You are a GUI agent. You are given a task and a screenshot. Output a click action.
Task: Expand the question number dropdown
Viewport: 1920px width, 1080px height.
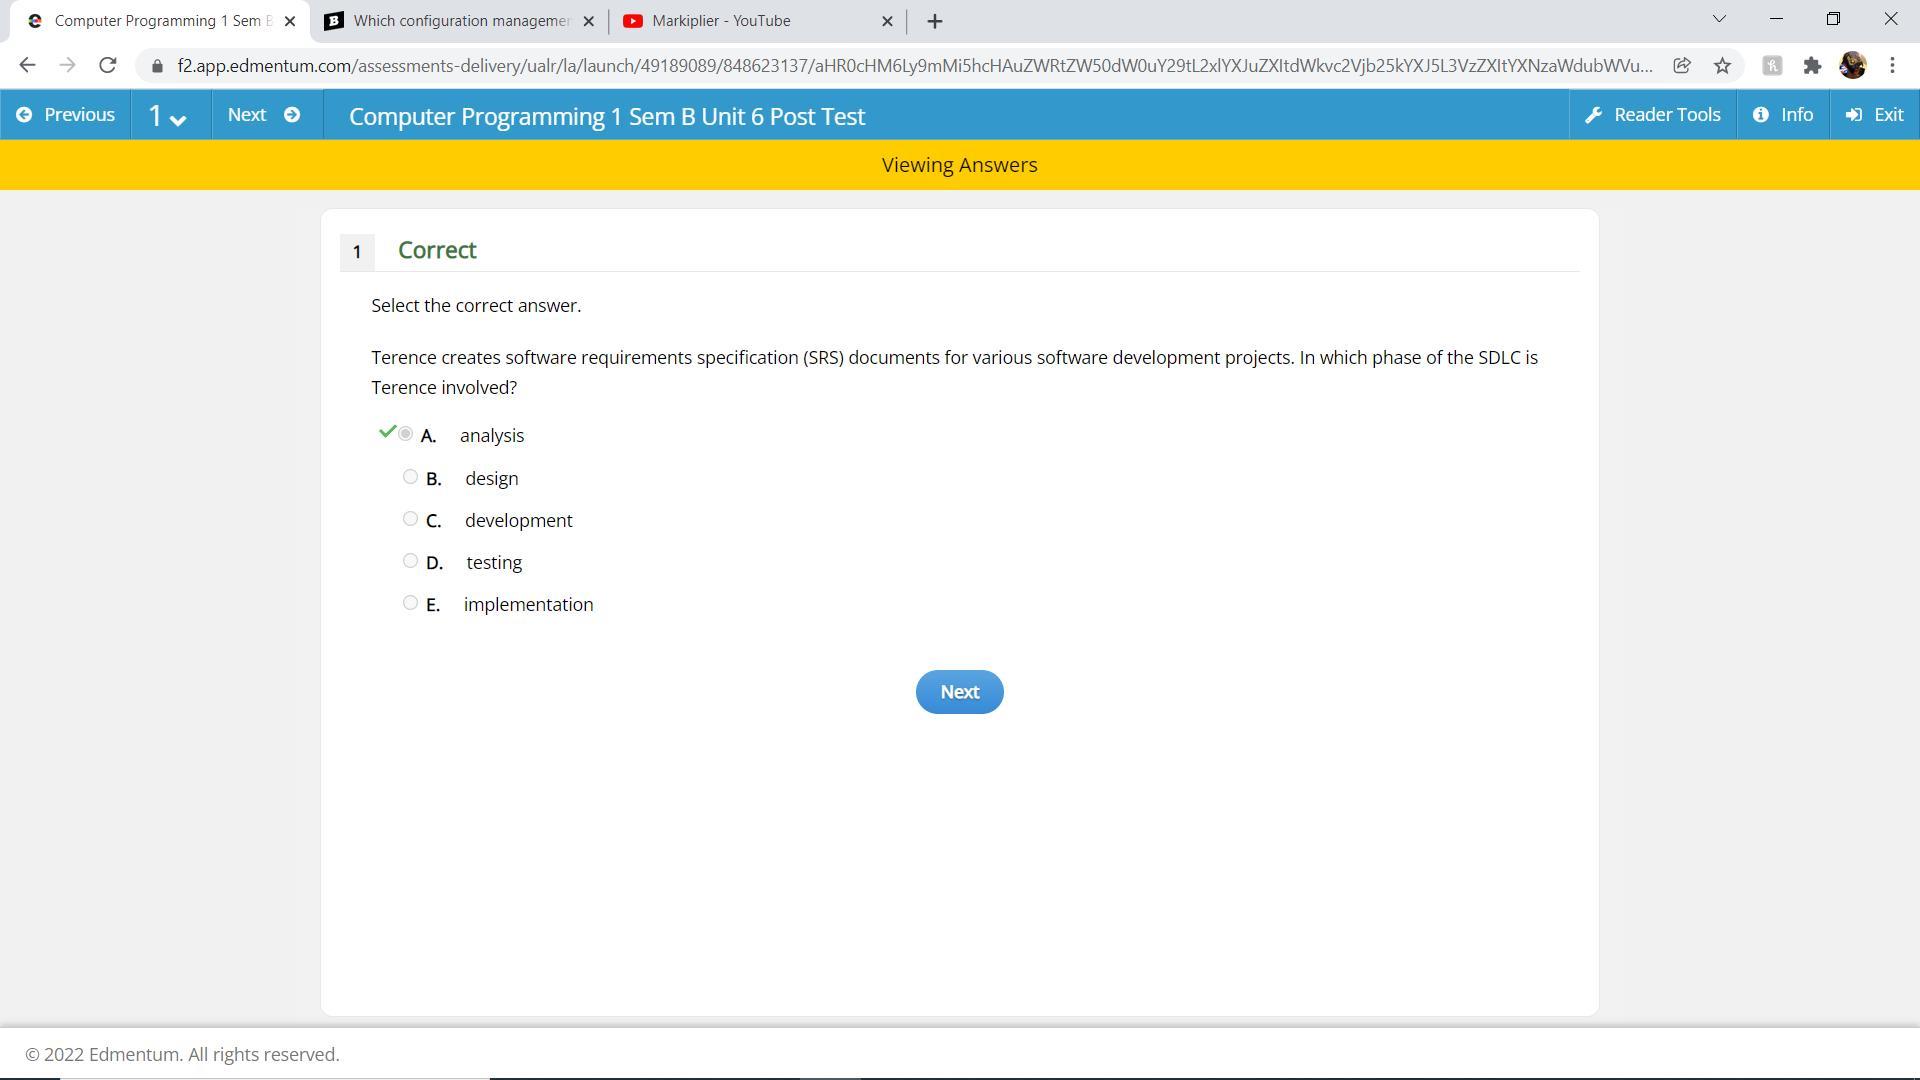pos(167,116)
